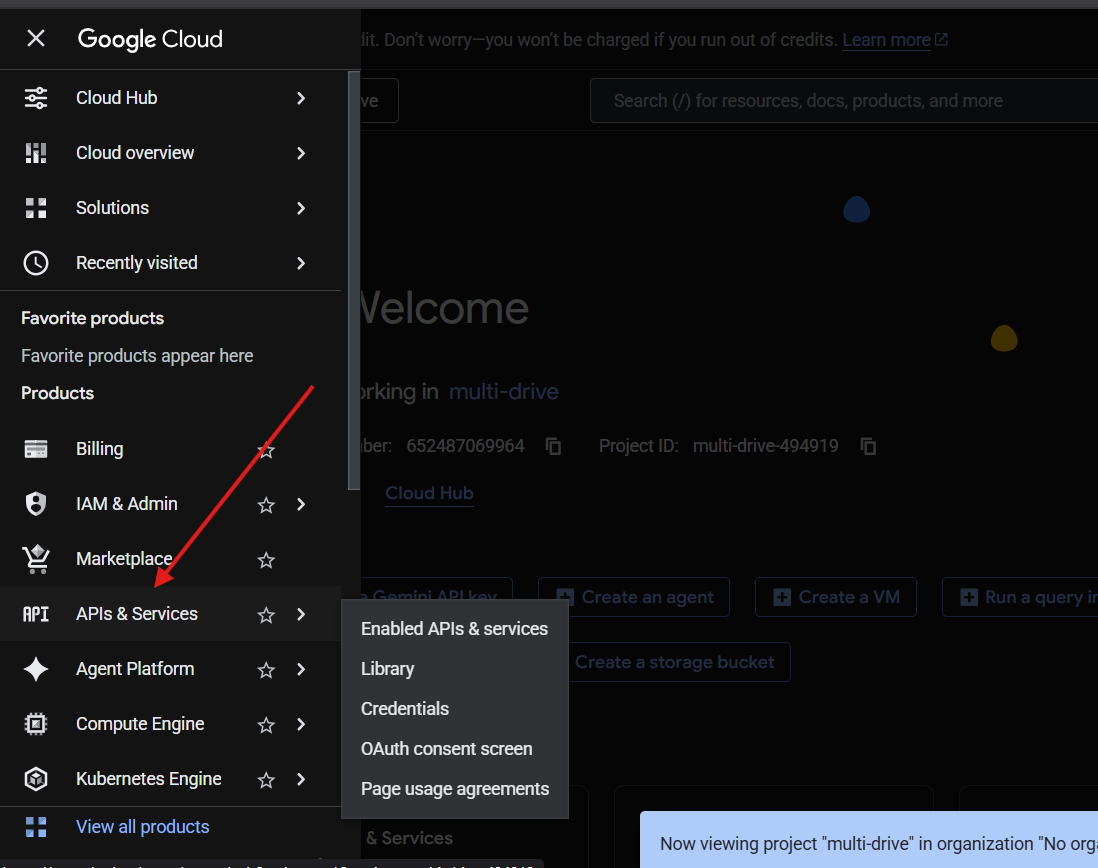Click the View all products grid icon
This screenshot has height=868, width=1098.
coord(36,827)
